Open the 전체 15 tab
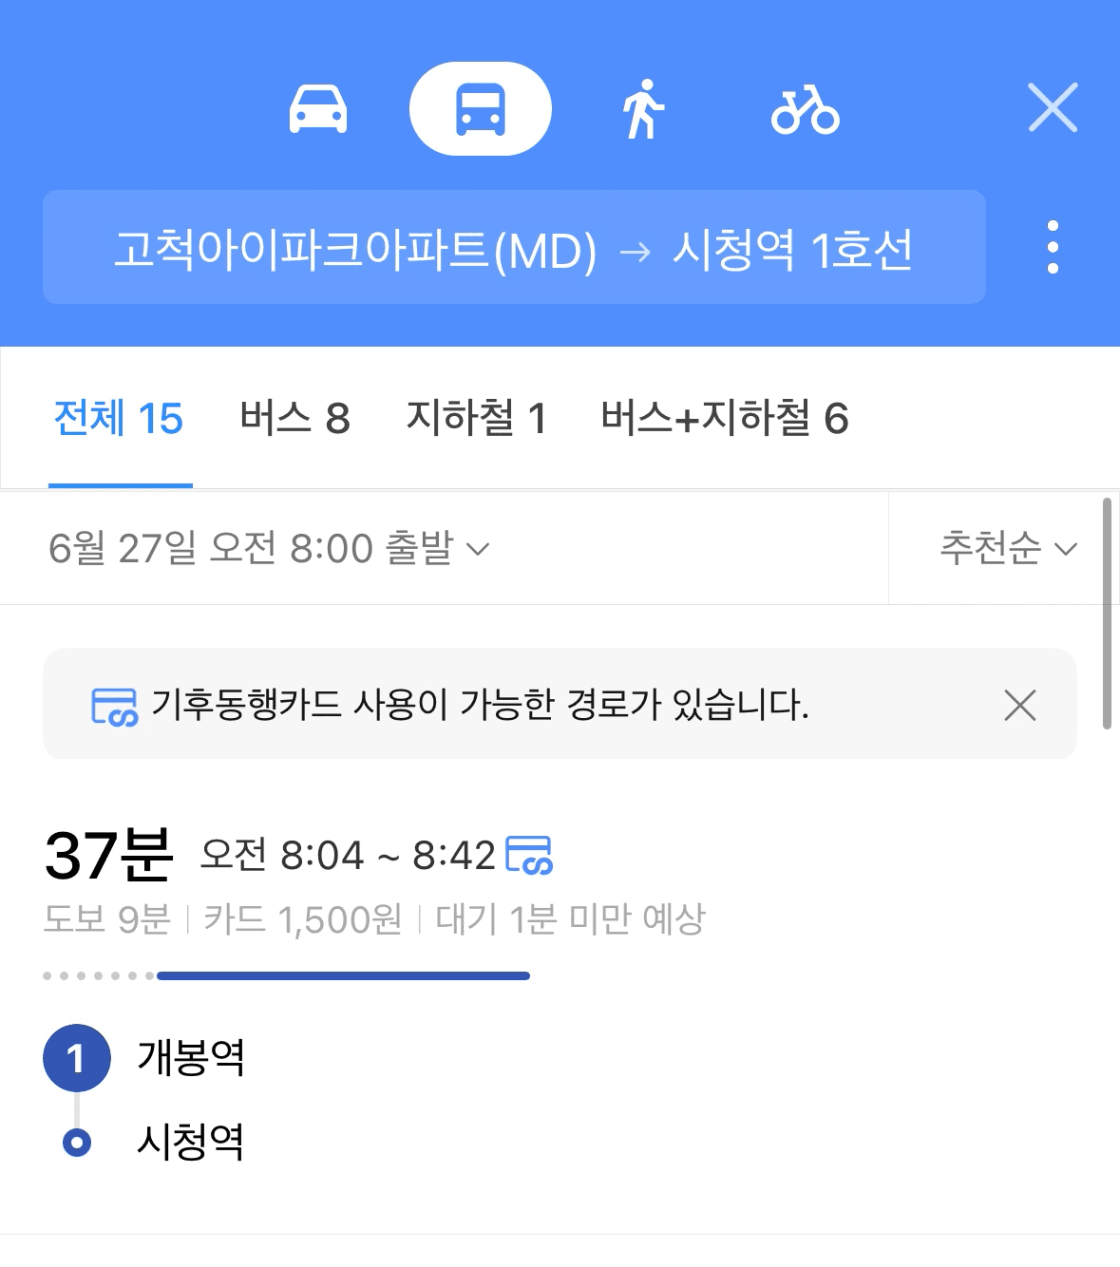Image resolution: width=1120 pixels, height=1267 pixels. [119, 418]
